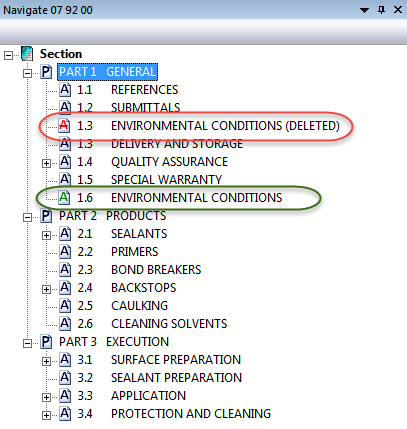Click the article icon beside 1.2 SUBMITTALS
The height and width of the screenshot is (429, 407).
pos(65,107)
